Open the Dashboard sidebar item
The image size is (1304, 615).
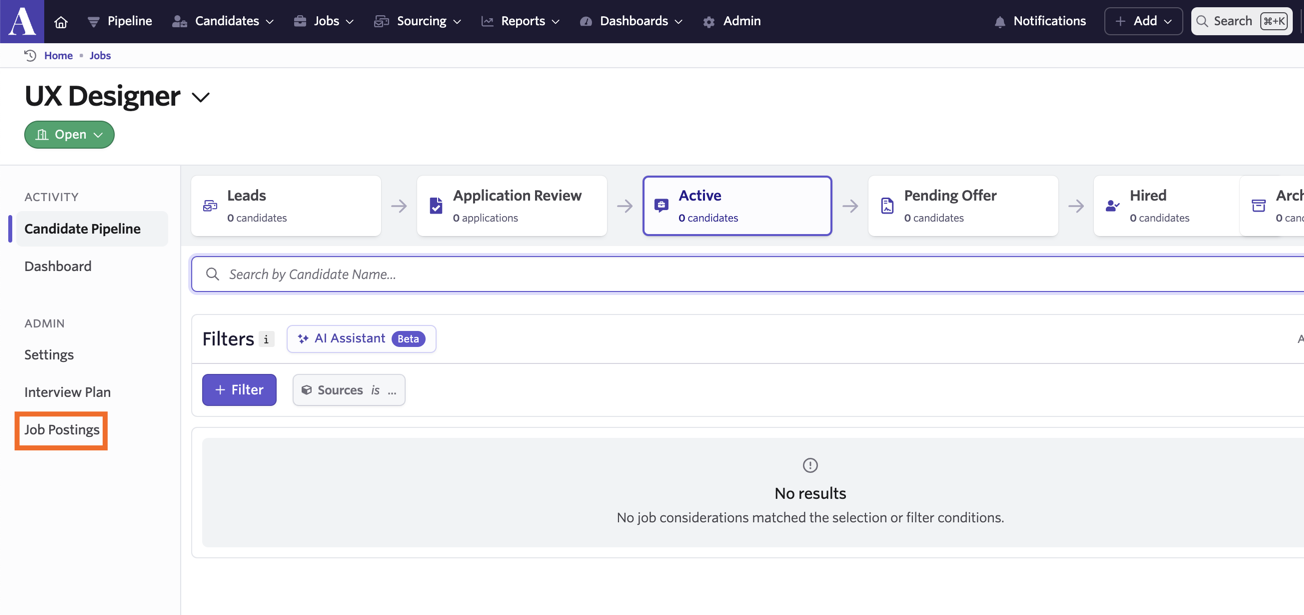58,266
